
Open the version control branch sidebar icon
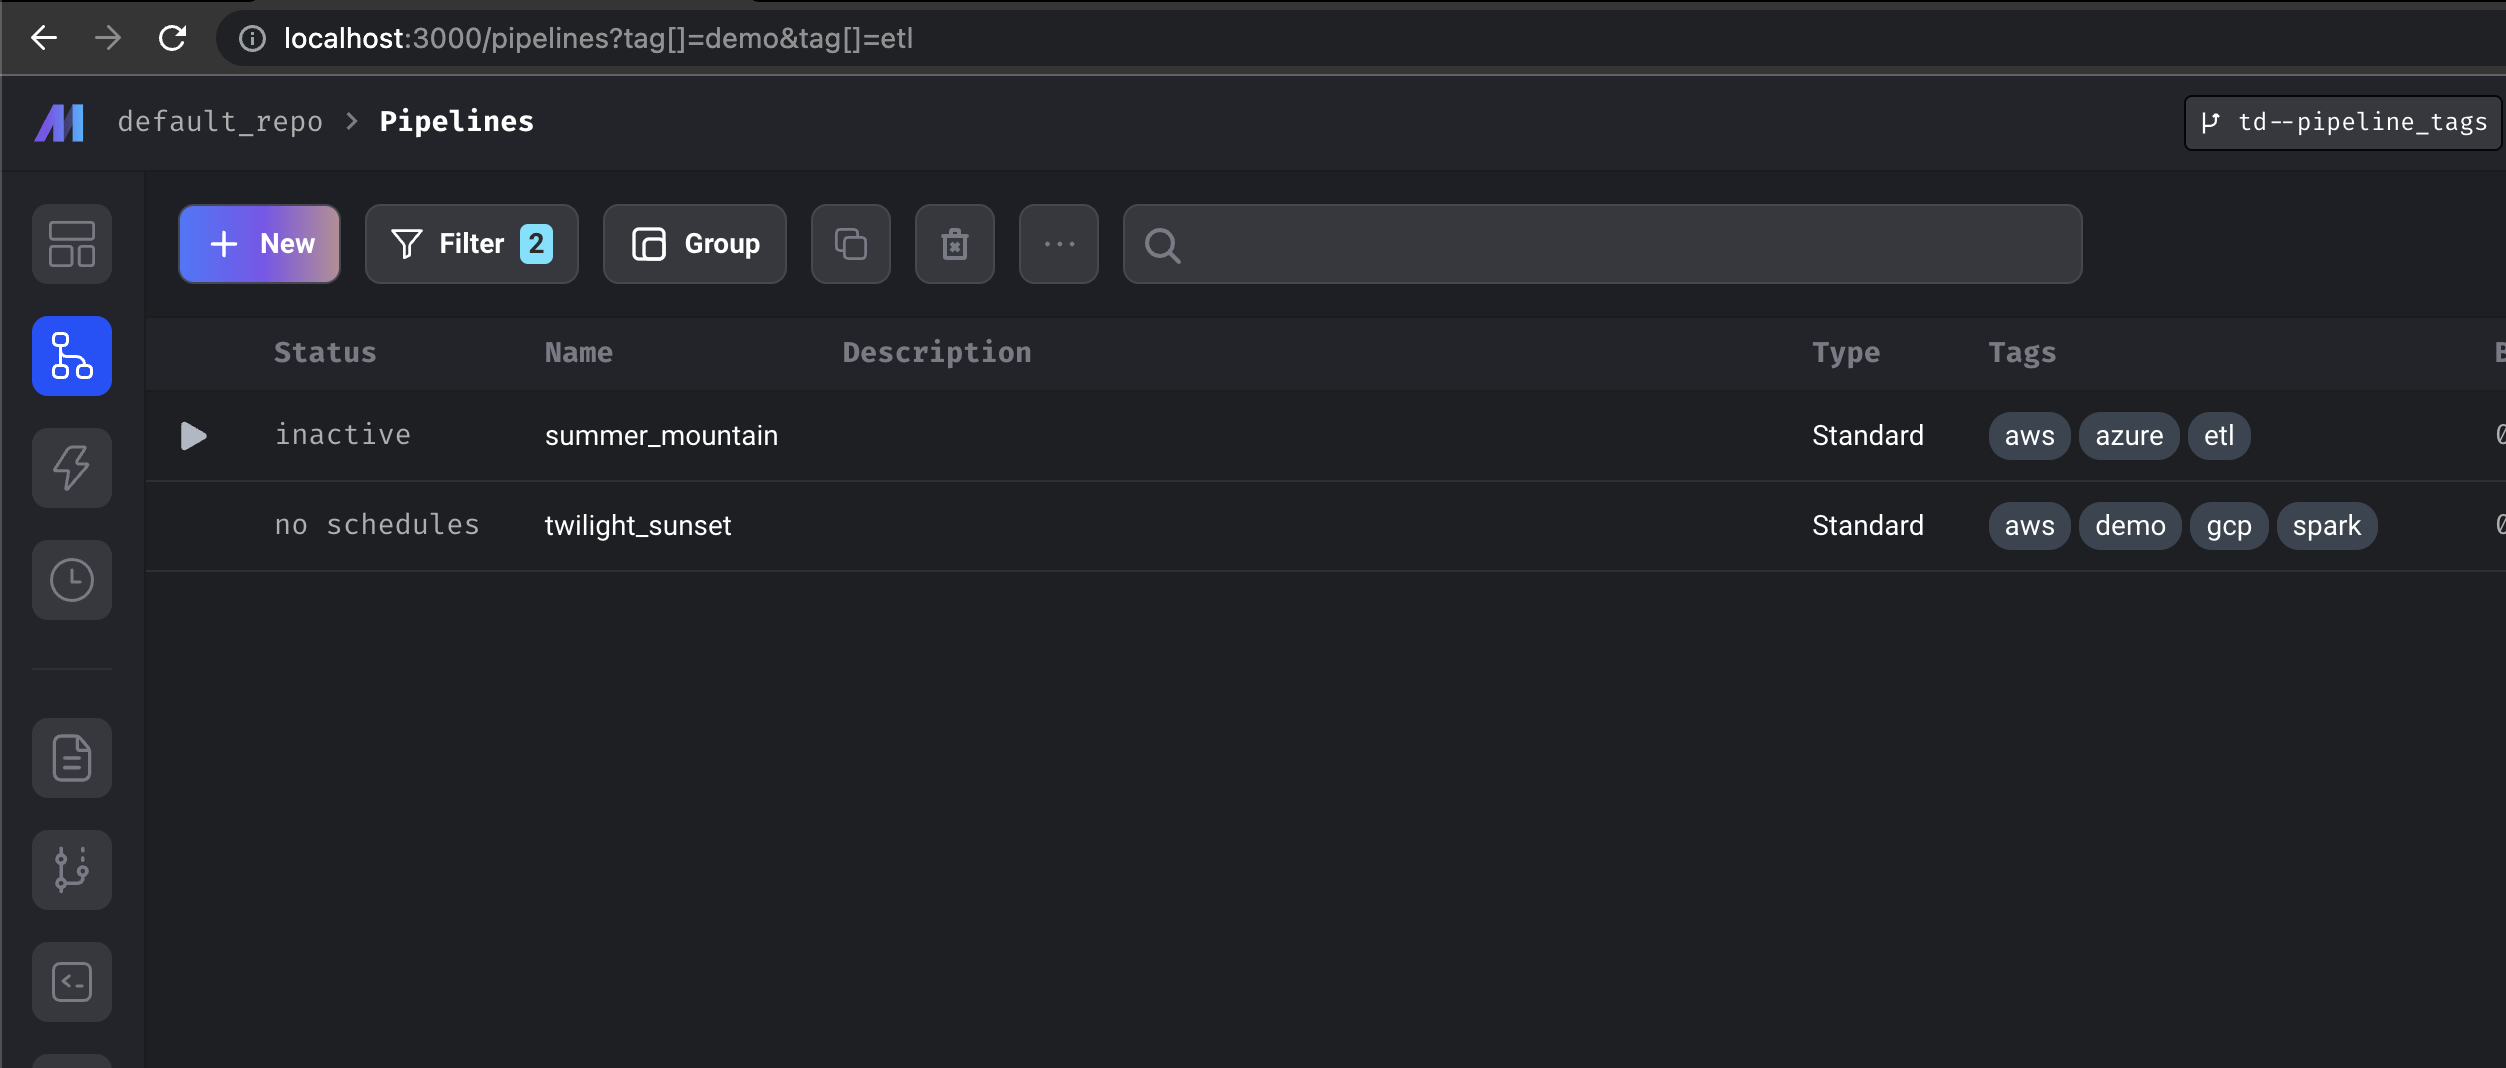pyautogui.click(x=72, y=870)
